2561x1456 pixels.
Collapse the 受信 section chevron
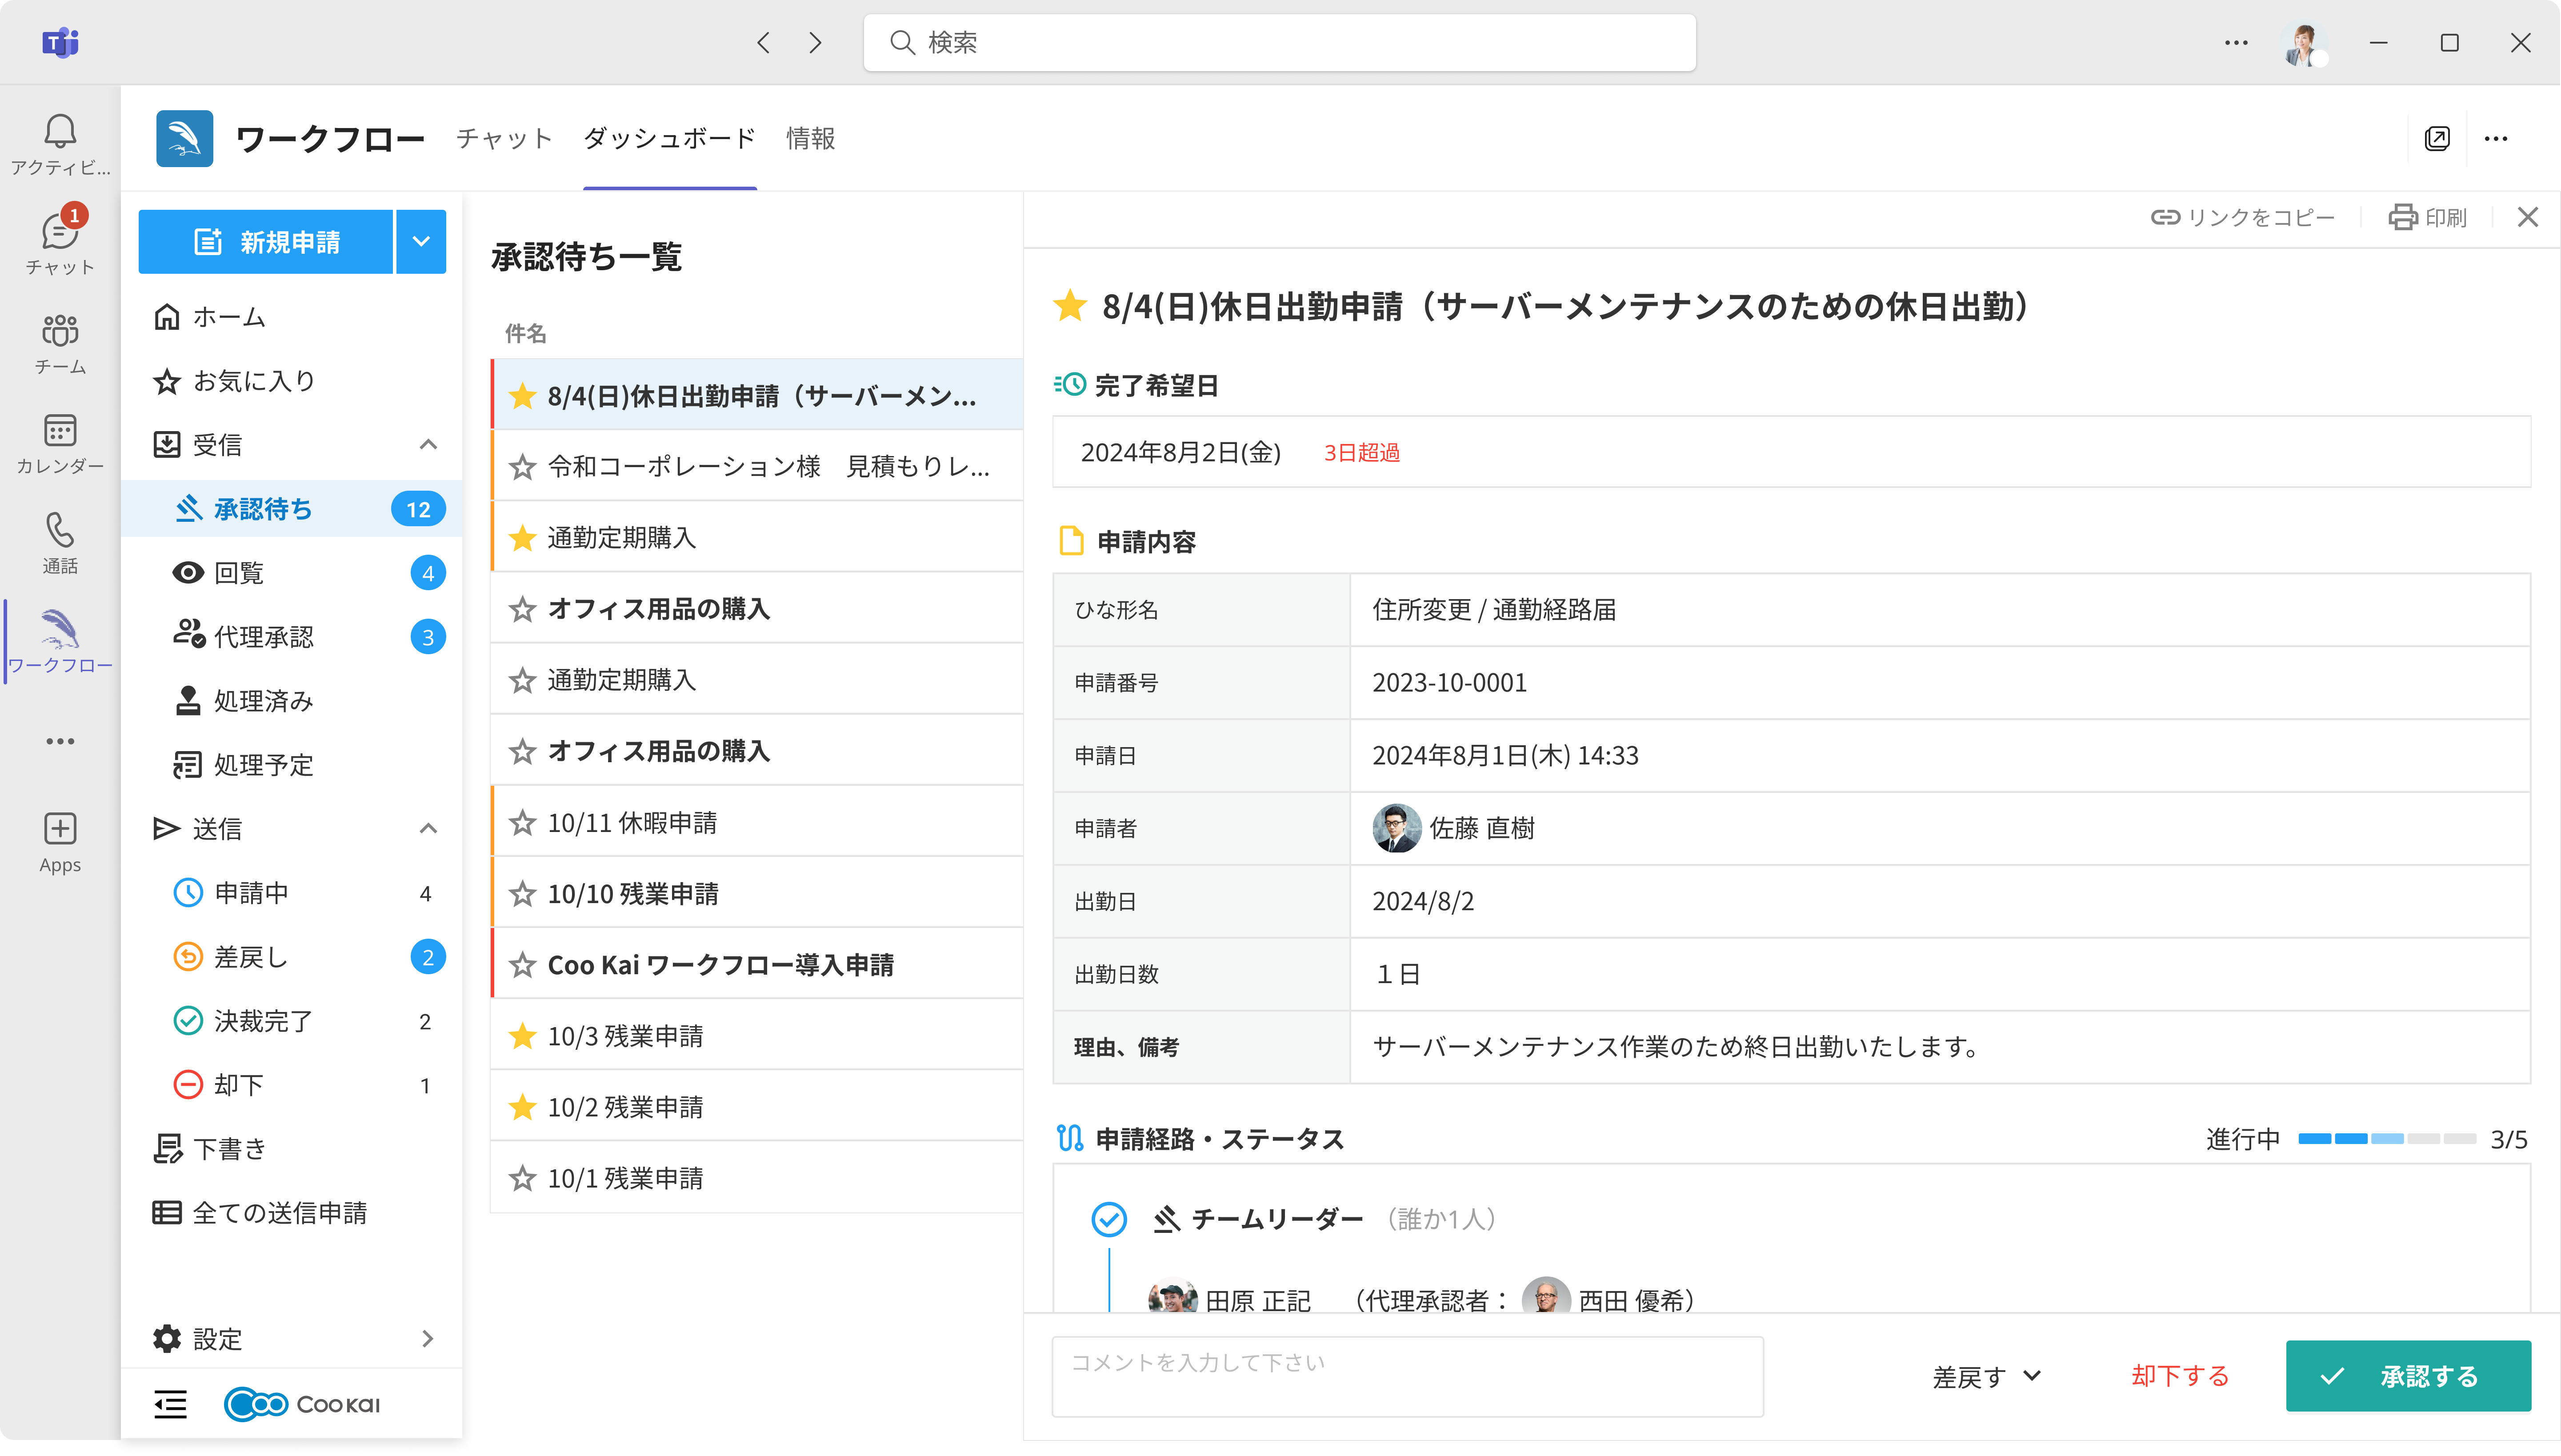tap(429, 444)
